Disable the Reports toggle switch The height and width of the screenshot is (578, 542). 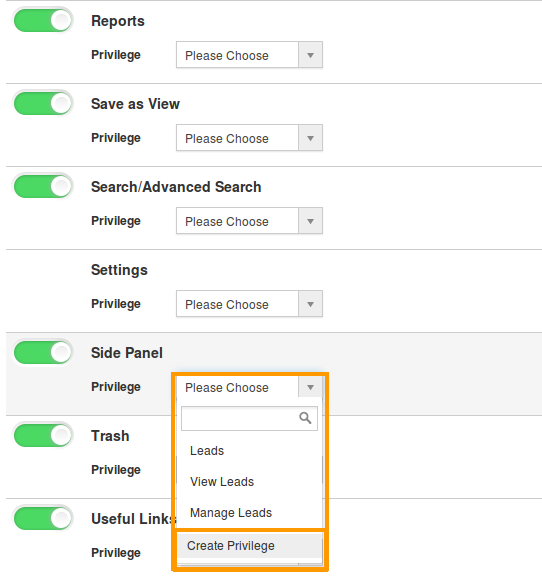(43, 20)
